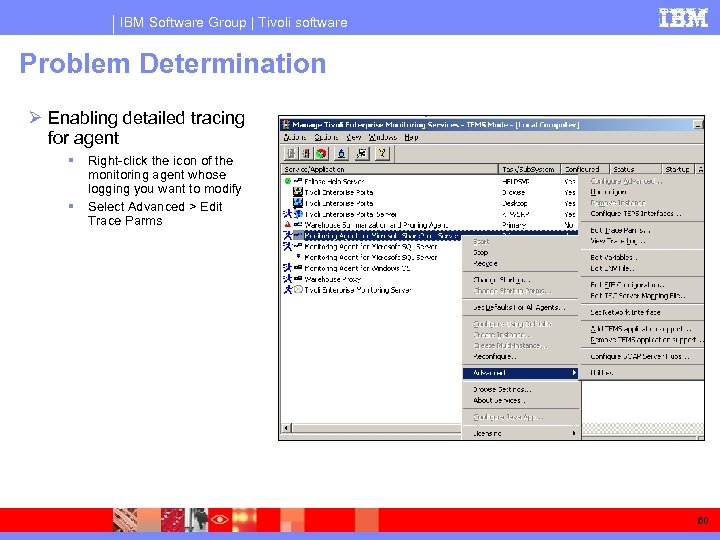Choose About Services in the context menu
The height and width of the screenshot is (540, 720).
(521, 400)
